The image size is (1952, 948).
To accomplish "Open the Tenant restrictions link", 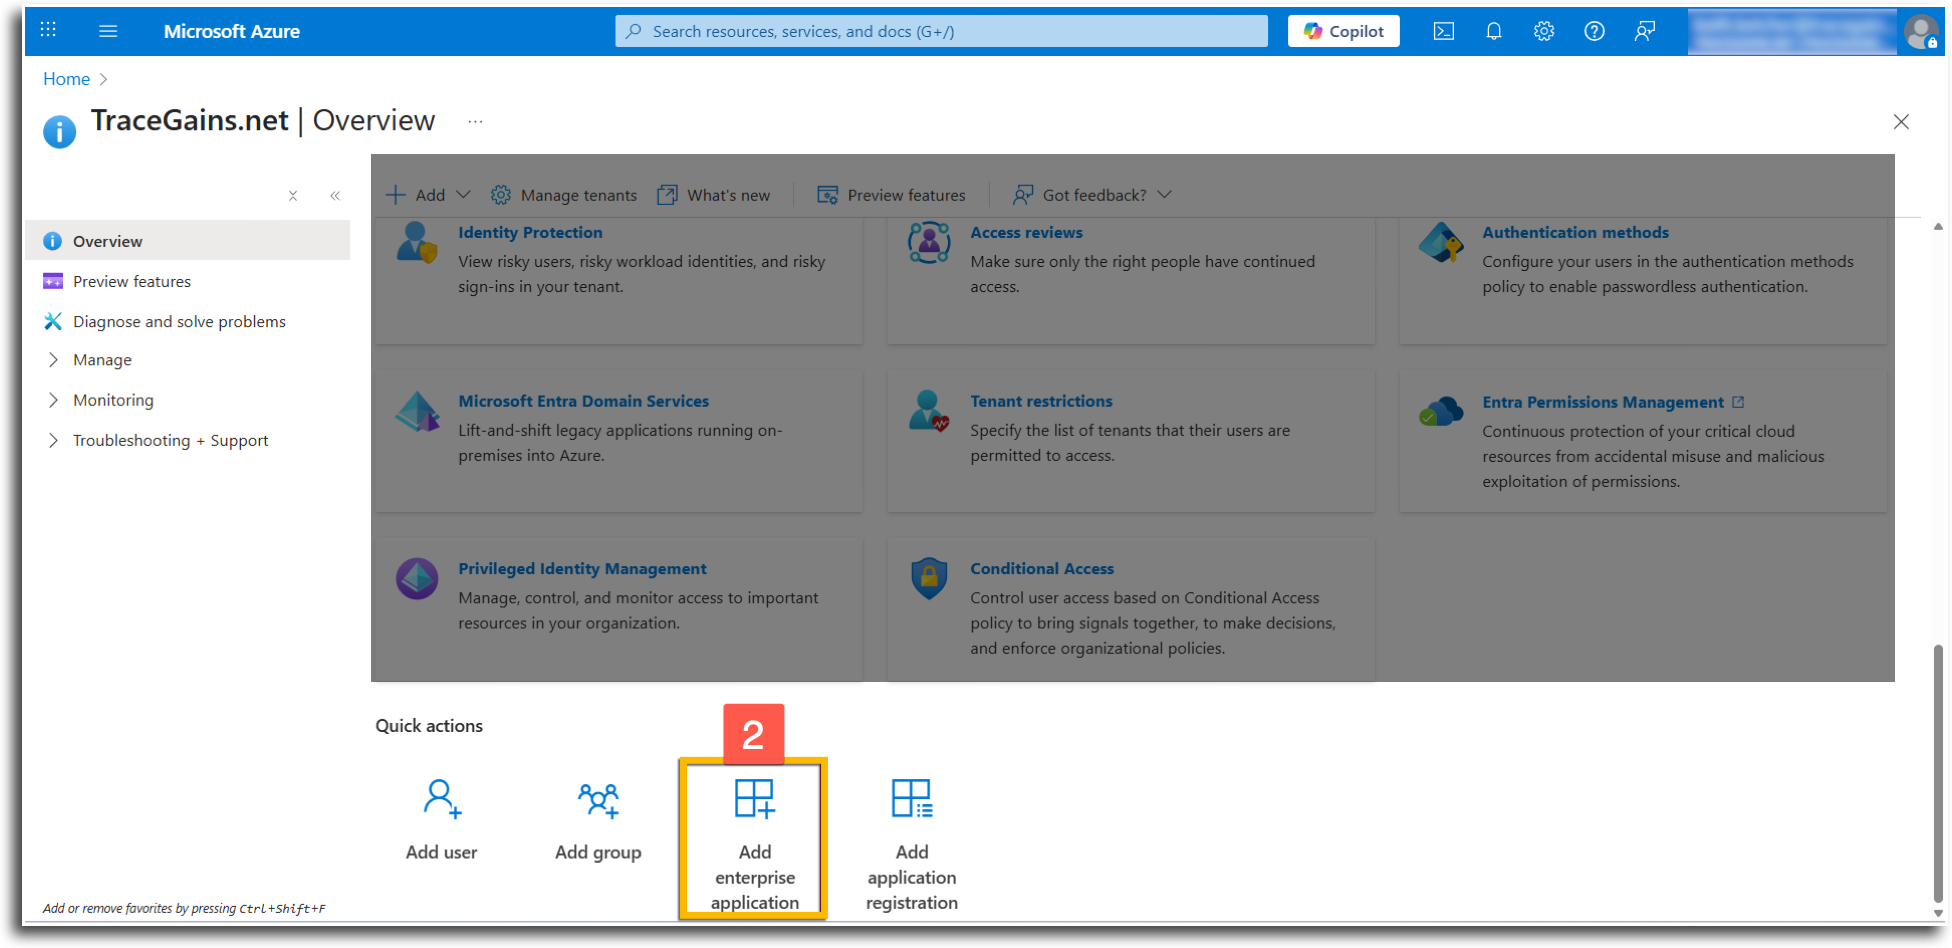I will pyautogui.click(x=1041, y=401).
